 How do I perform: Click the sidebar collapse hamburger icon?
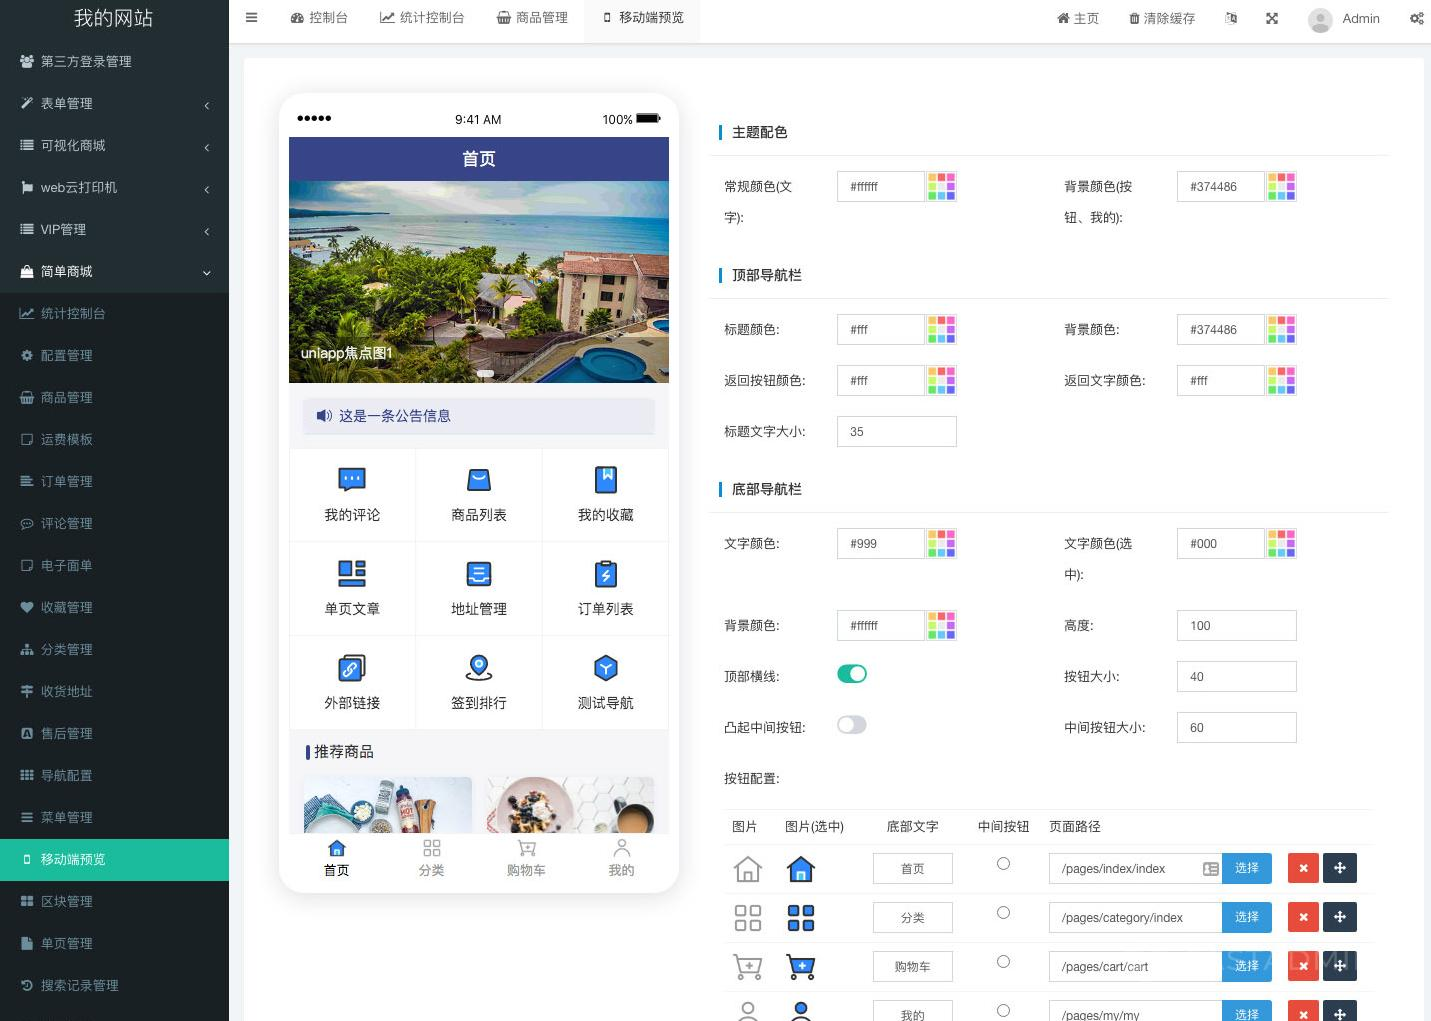click(x=251, y=17)
